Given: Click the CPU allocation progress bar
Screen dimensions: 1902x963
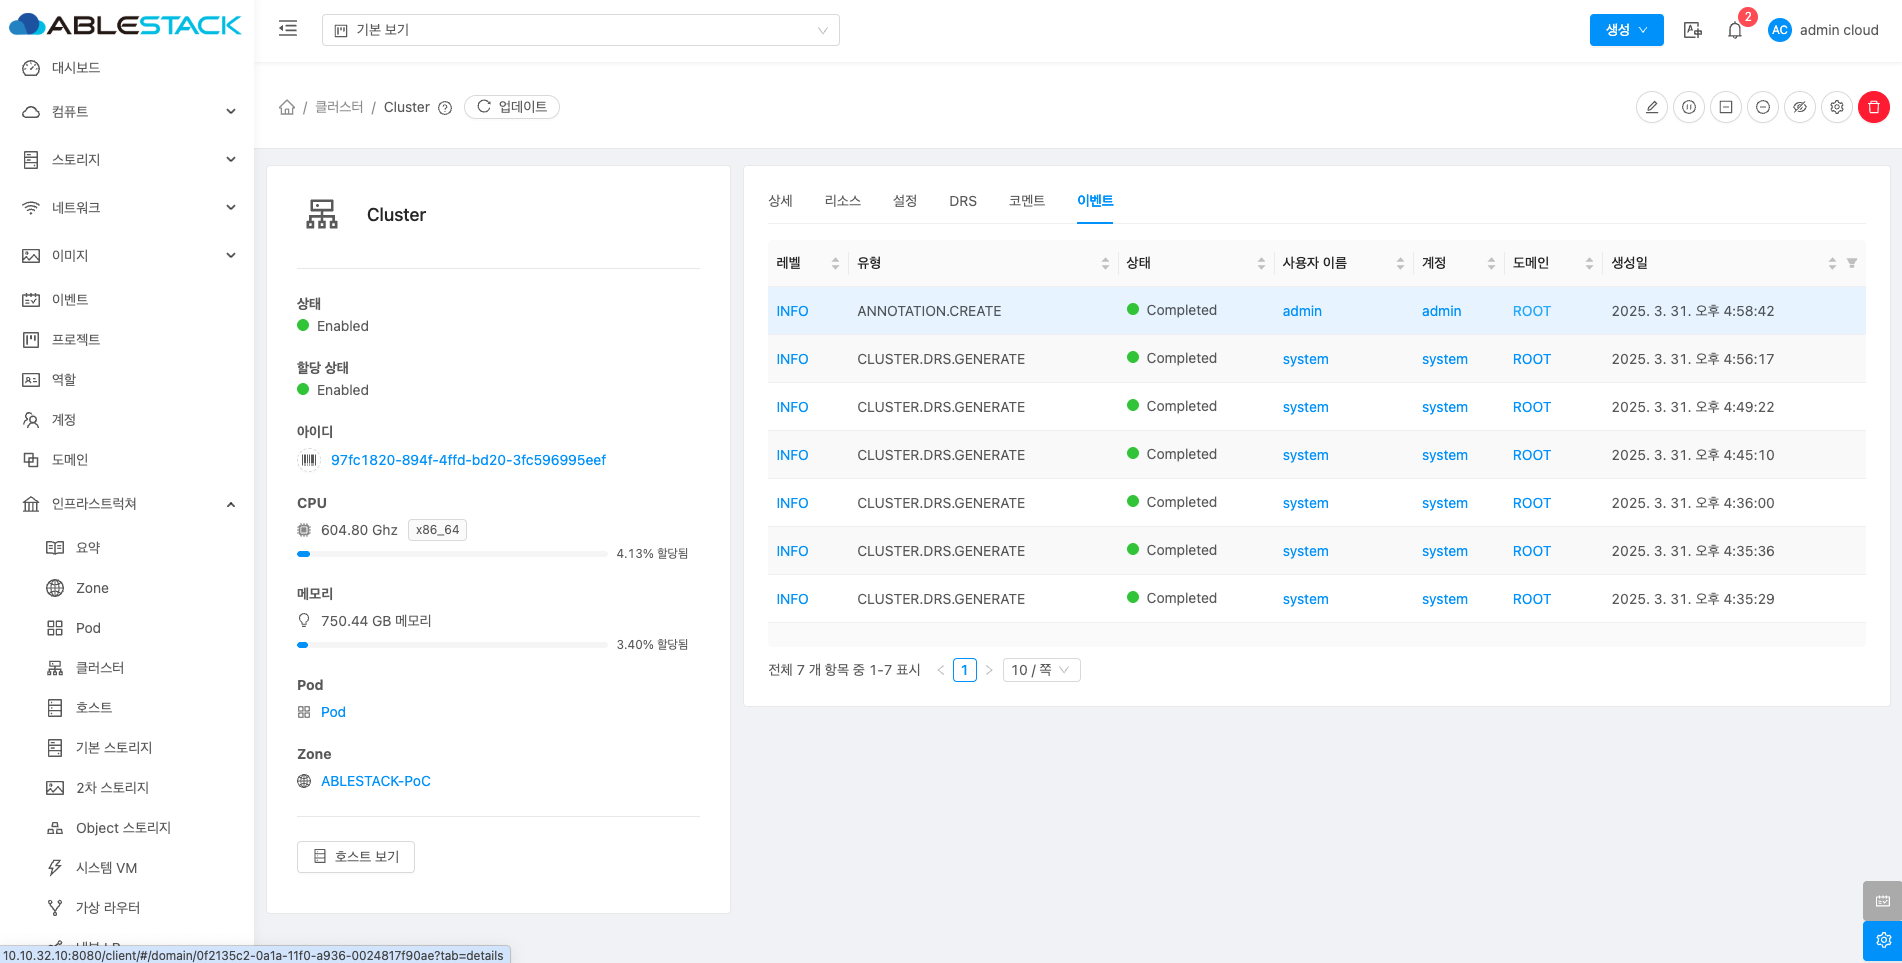Looking at the screenshot, I should (x=452, y=554).
